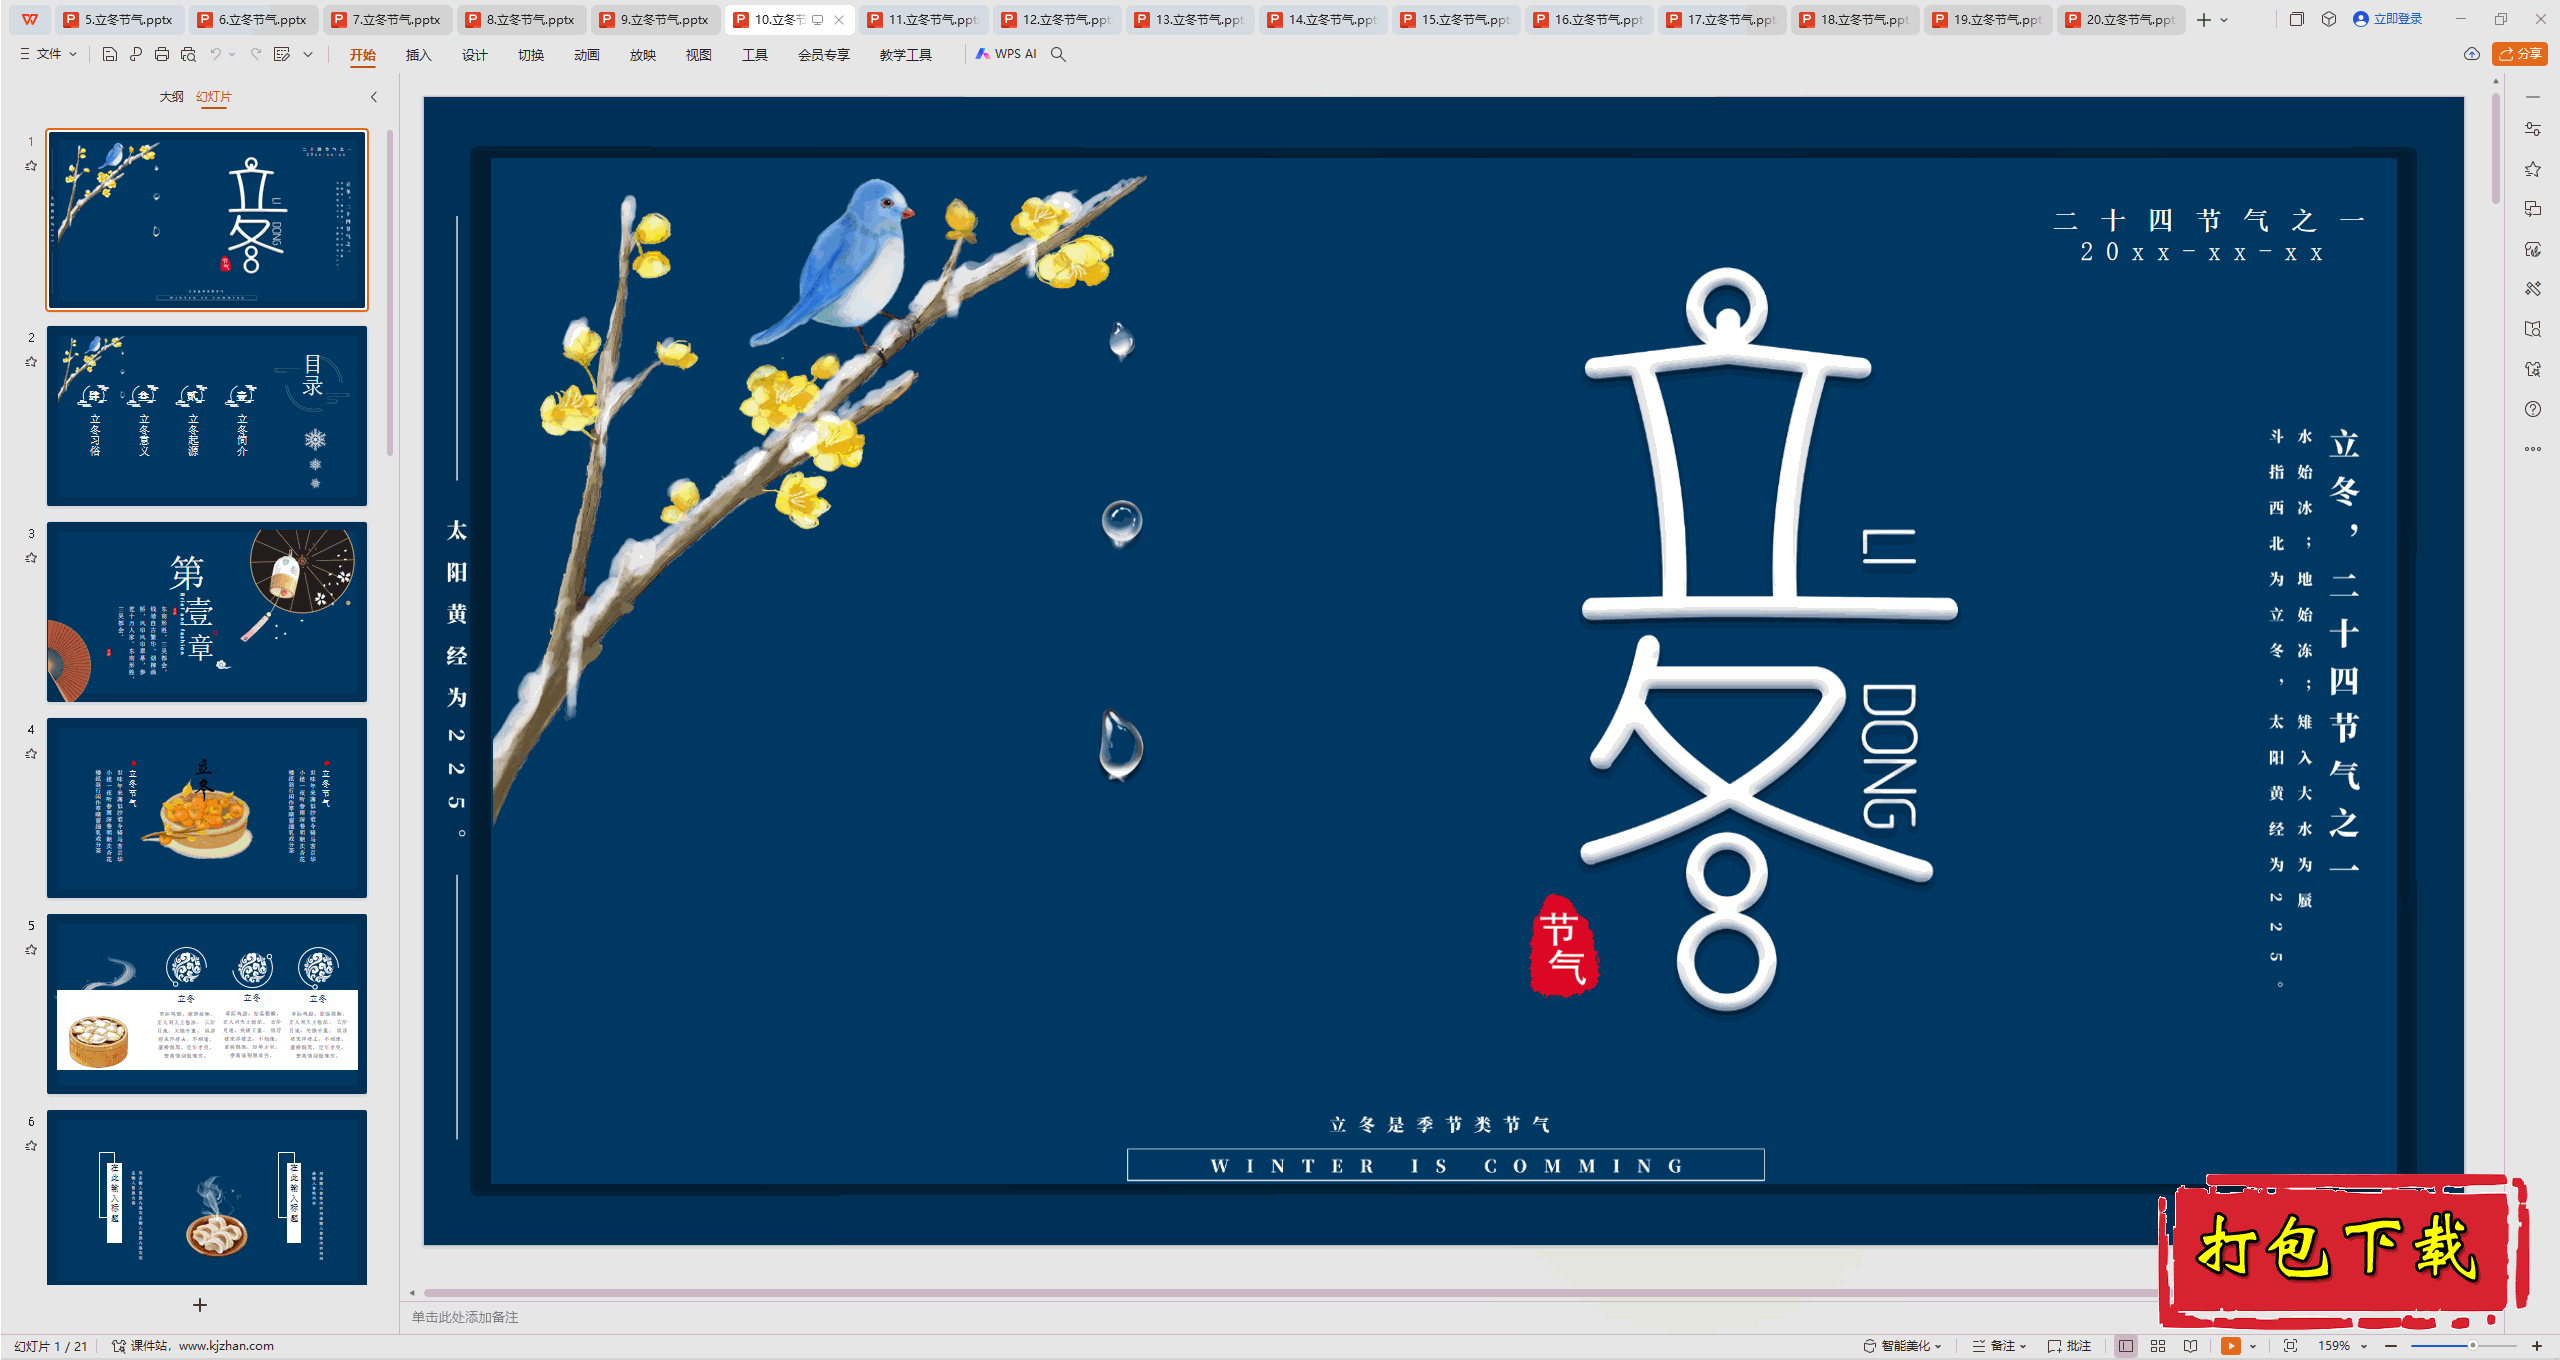Click the Redo arrow icon

[x=256, y=54]
